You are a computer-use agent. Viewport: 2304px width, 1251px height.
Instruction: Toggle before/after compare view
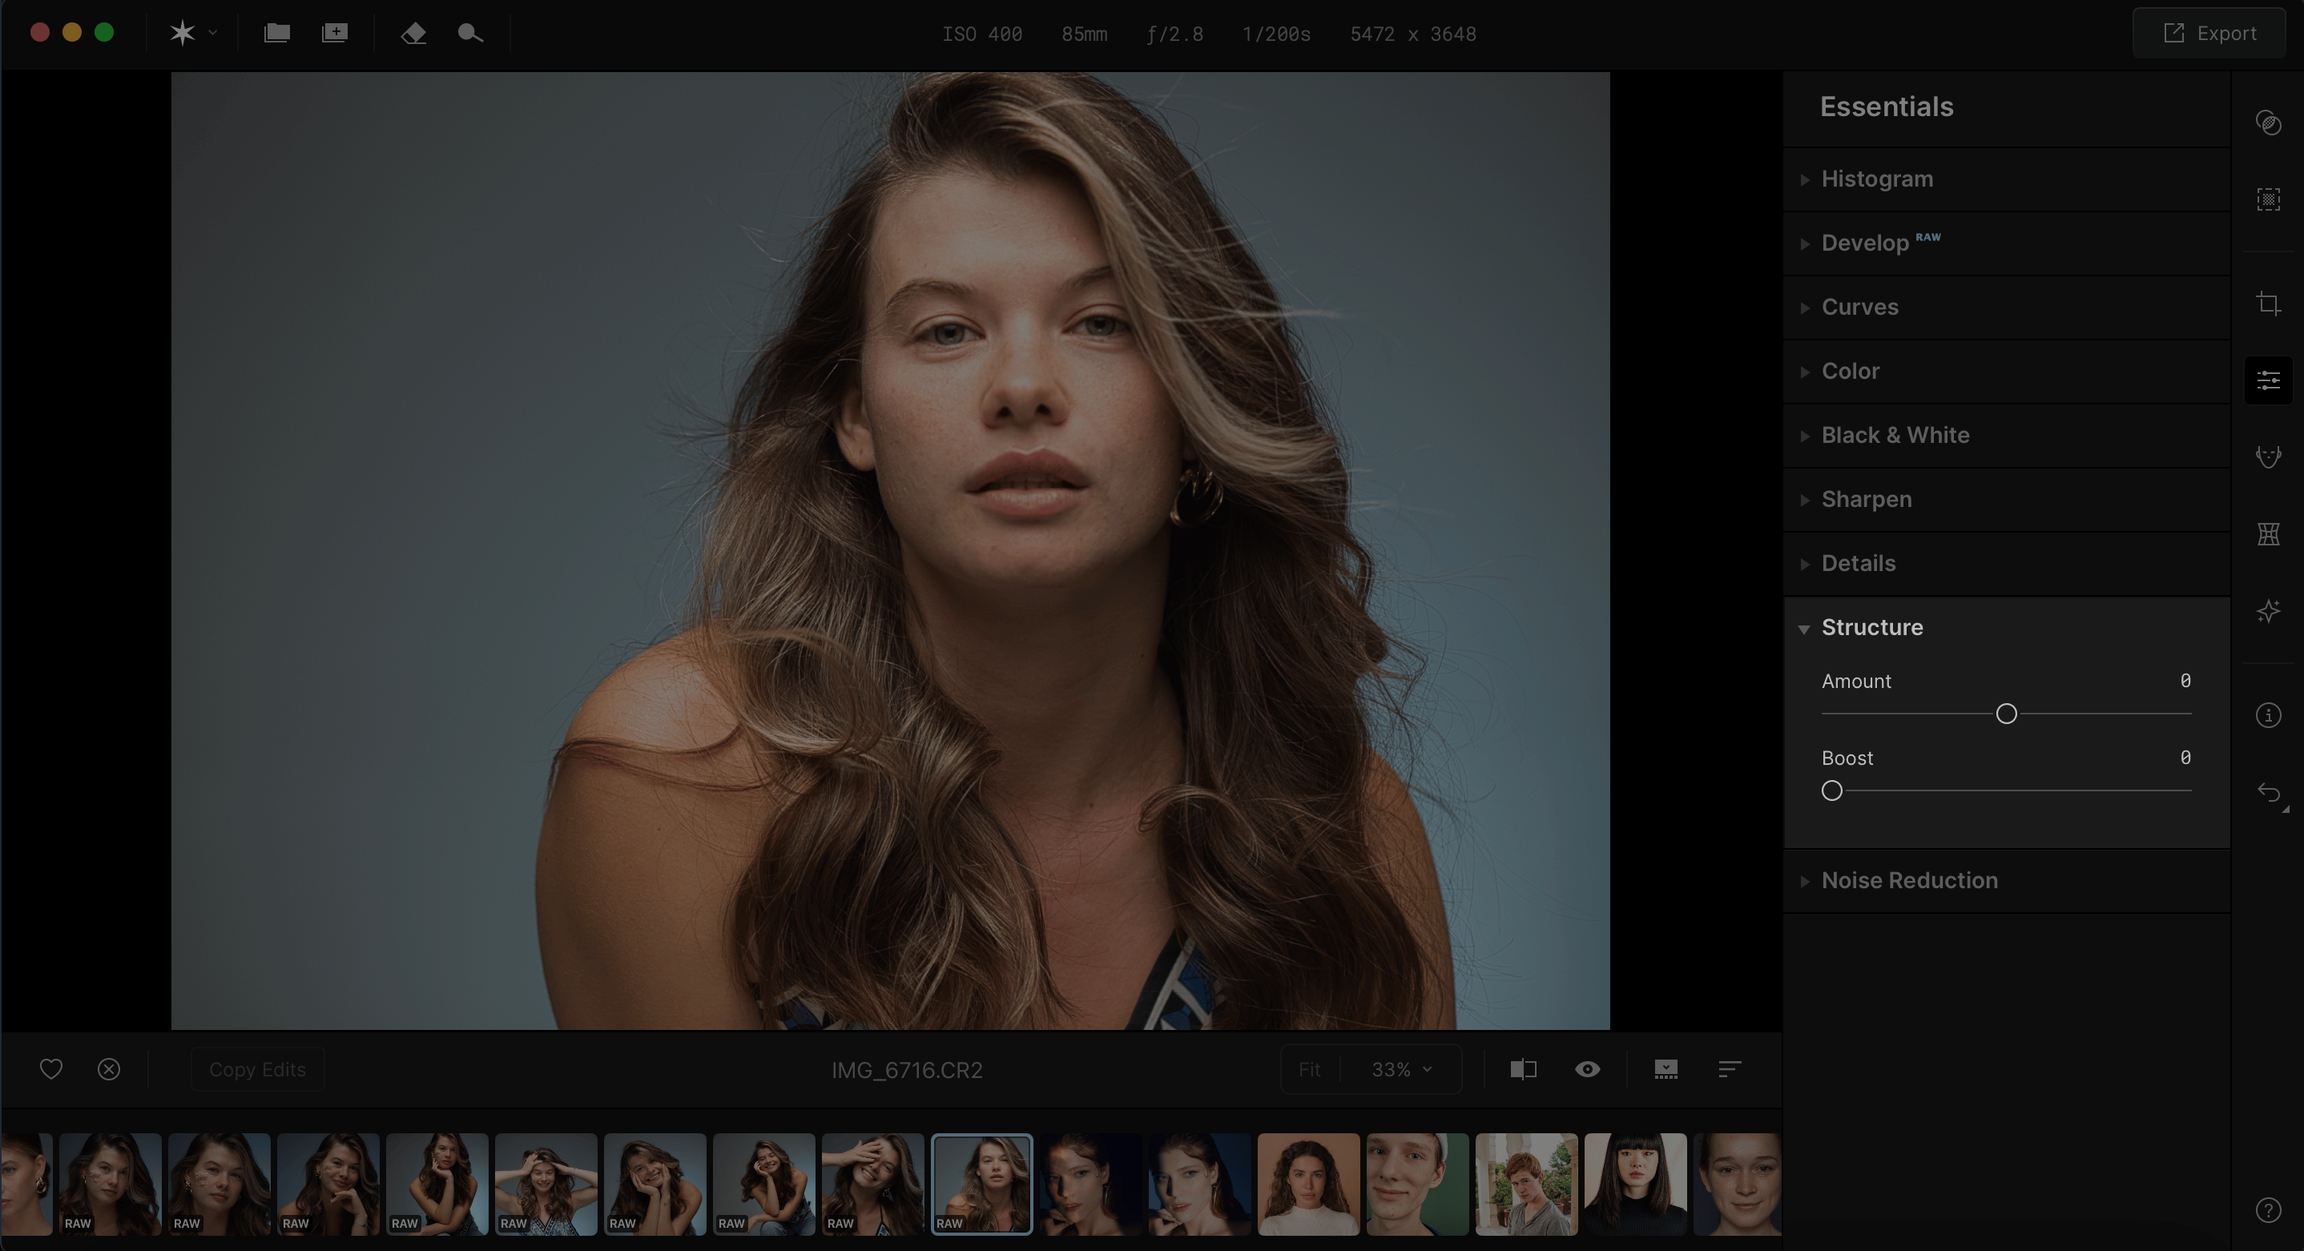[1523, 1070]
